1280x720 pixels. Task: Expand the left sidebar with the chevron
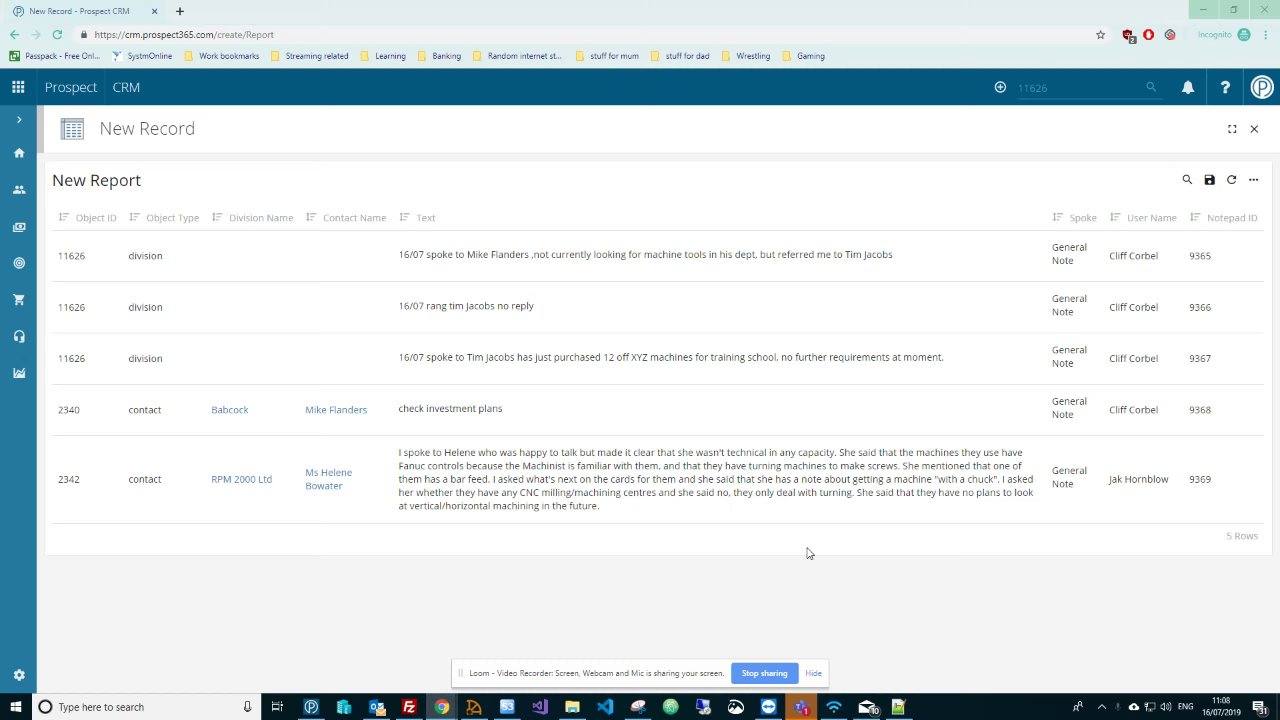point(18,119)
